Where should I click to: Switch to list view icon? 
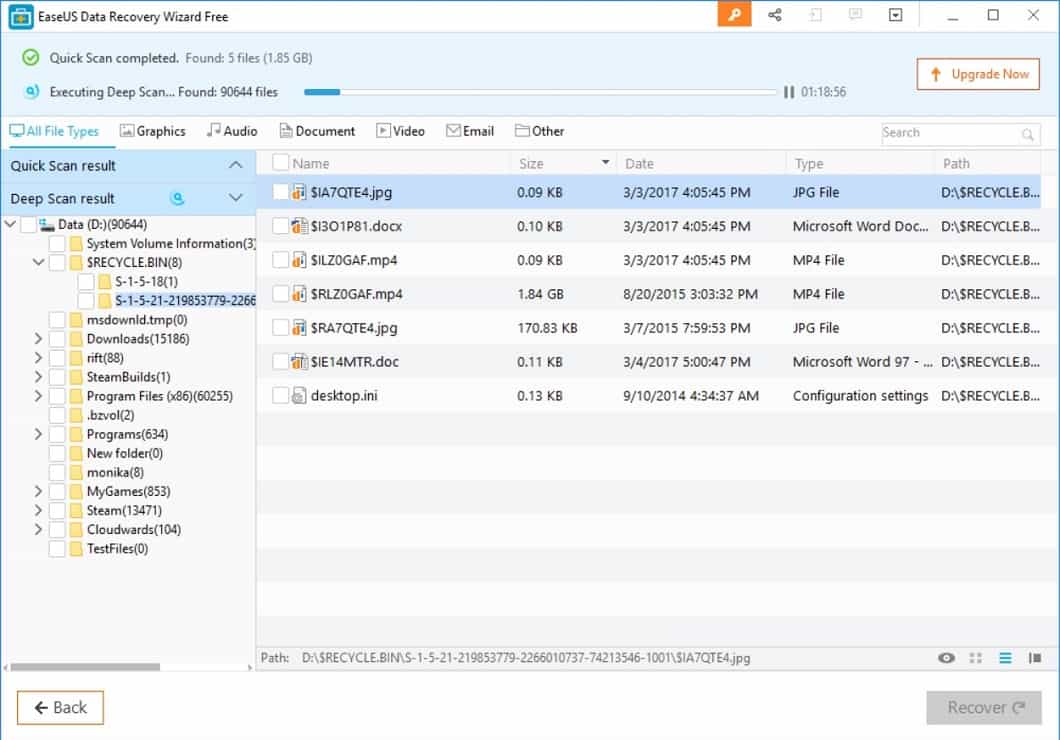point(1005,658)
